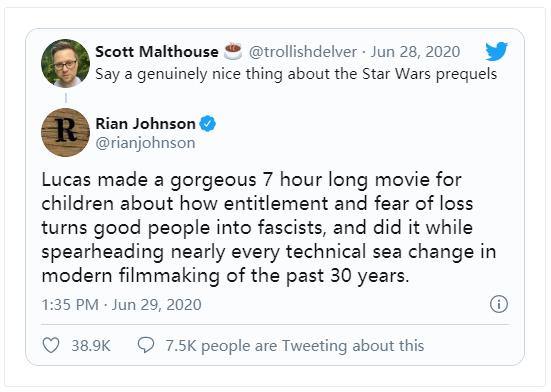Click the heart like icon

[51, 345]
